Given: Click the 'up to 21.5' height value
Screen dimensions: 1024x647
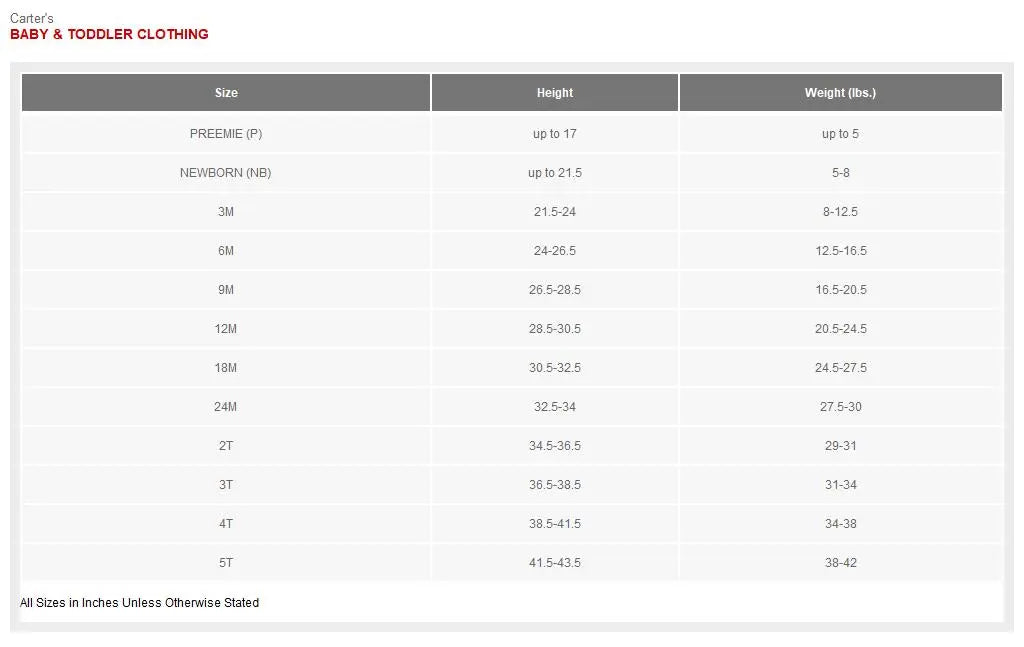Looking at the screenshot, I should click(555, 173).
